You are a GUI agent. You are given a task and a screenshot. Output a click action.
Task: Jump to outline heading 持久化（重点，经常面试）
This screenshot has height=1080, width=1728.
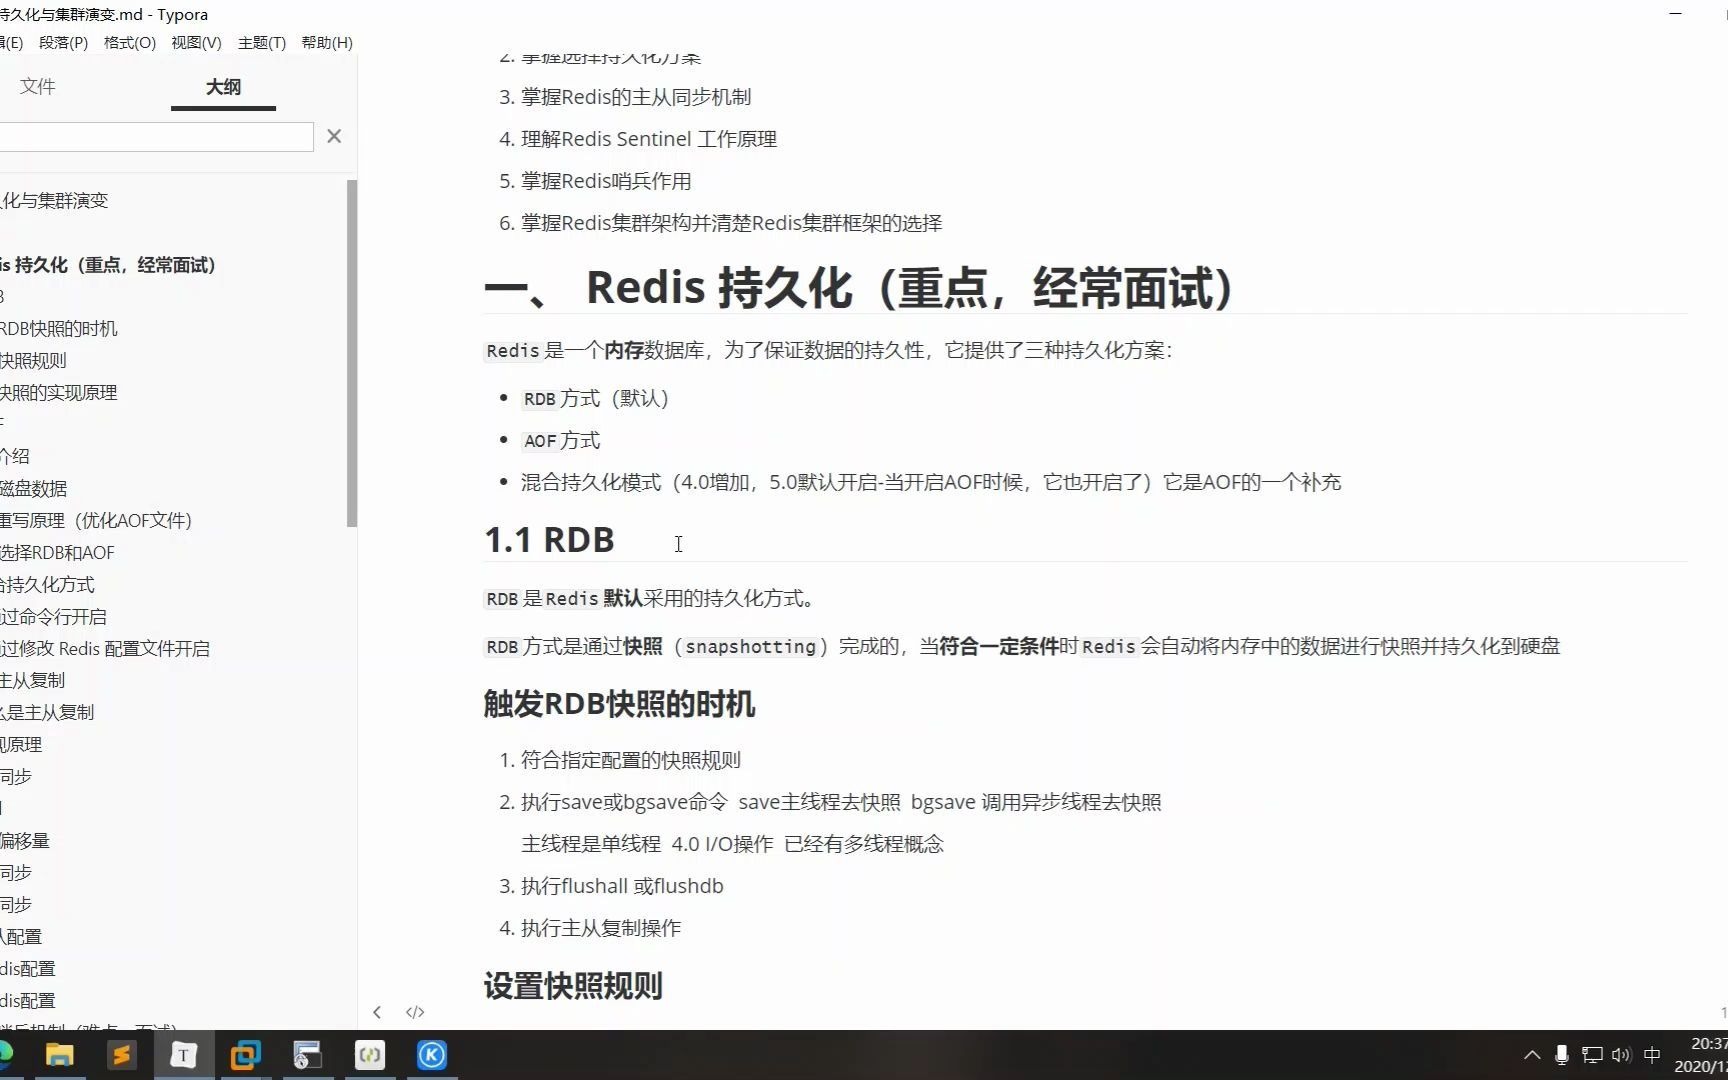(108, 265)
